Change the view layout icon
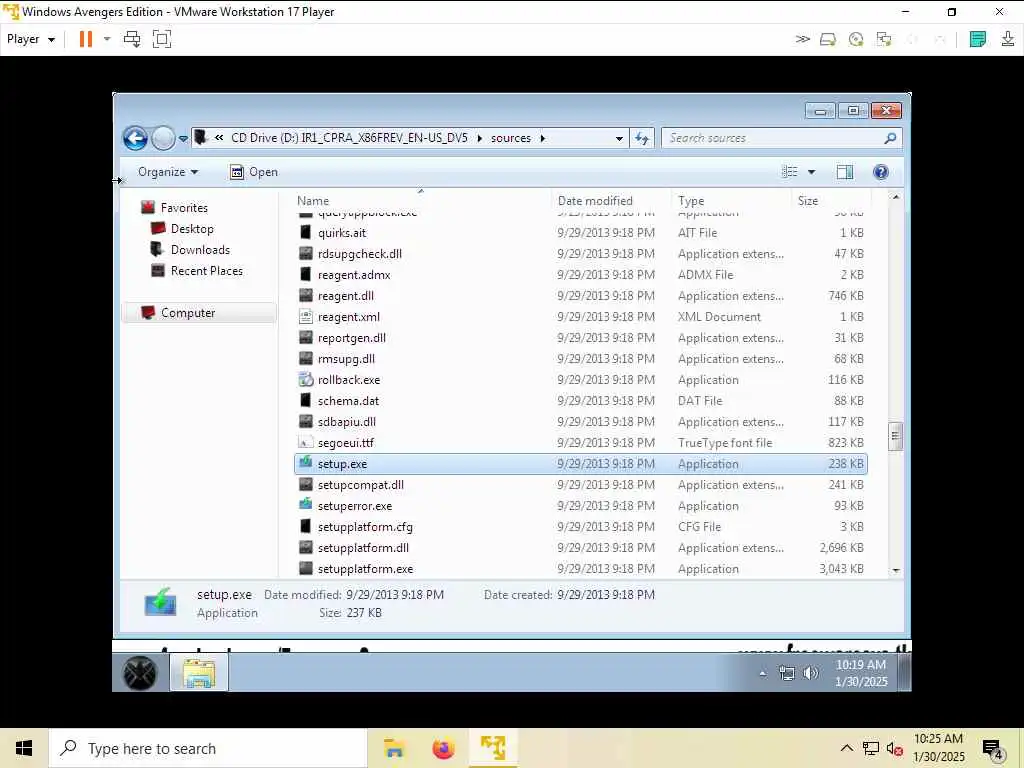 [790, 172]
